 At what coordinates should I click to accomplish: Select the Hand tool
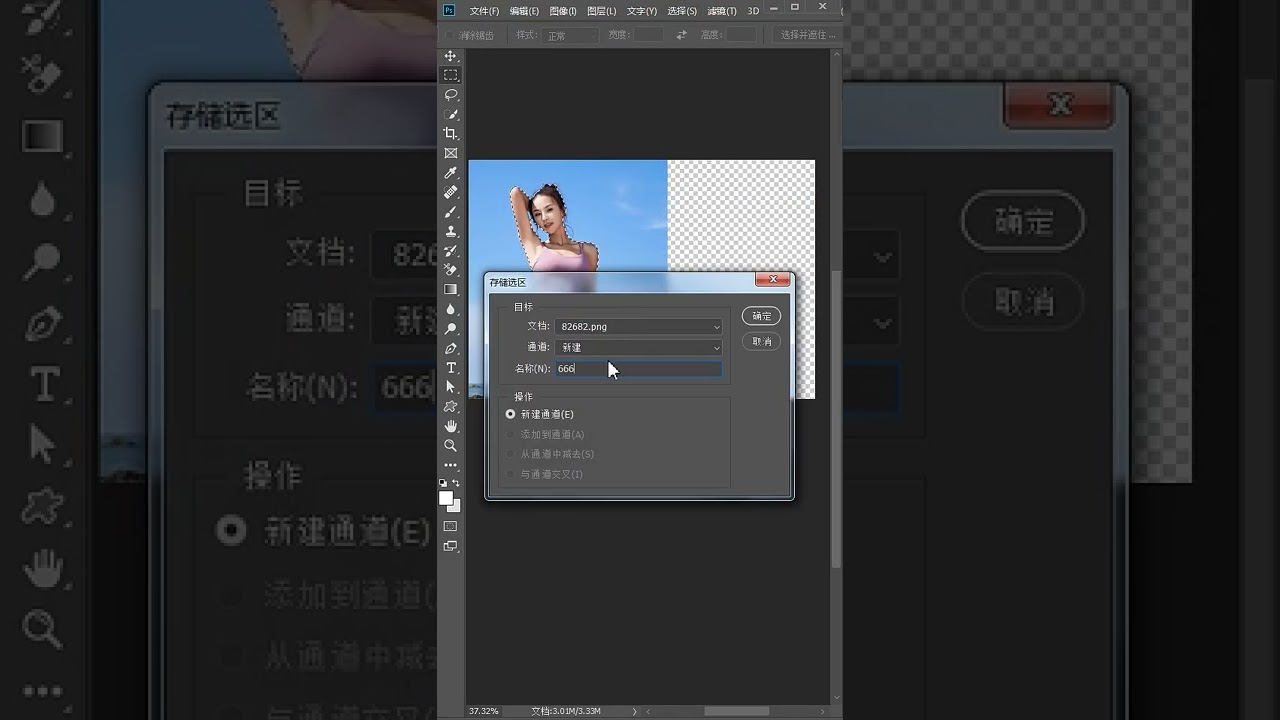[x=451, y=426]
